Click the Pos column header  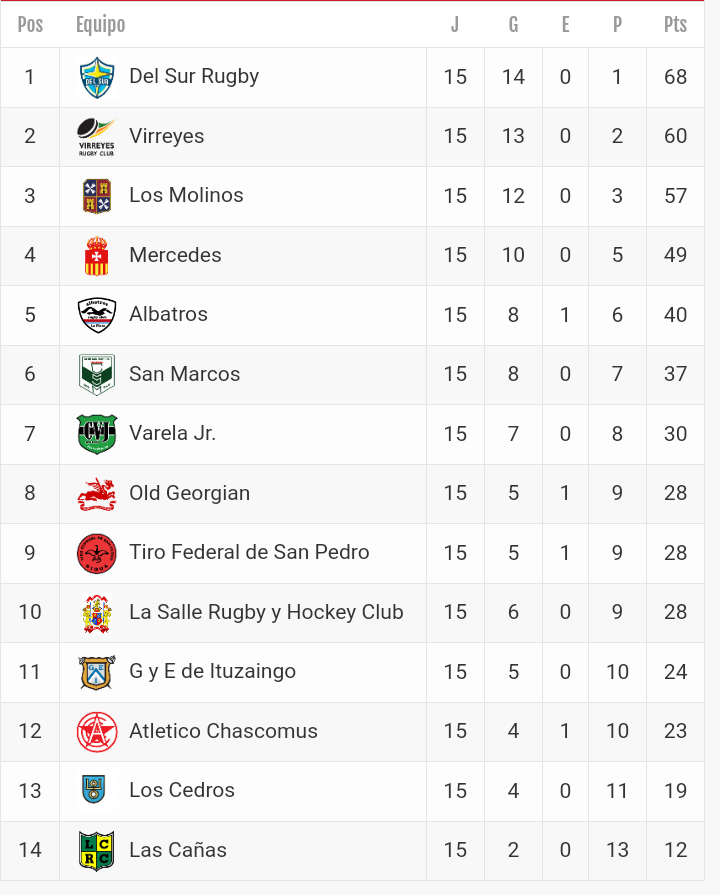click(30, 25)
